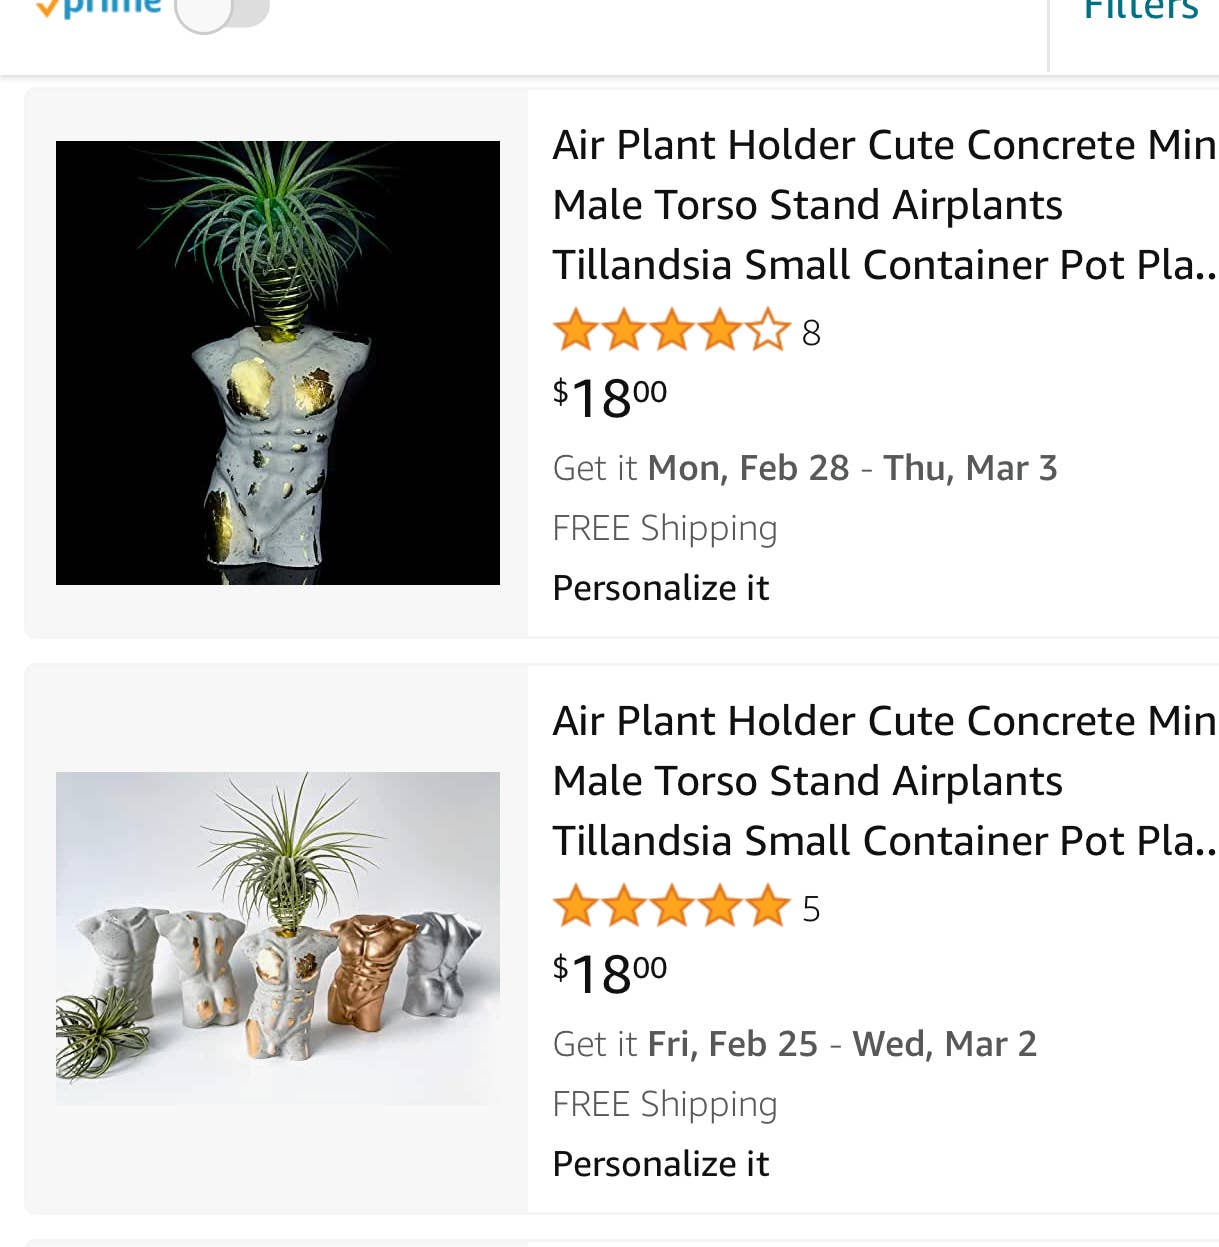
Task: Open the black-background male torso planter thumbnail
Action: coord(278,363)
